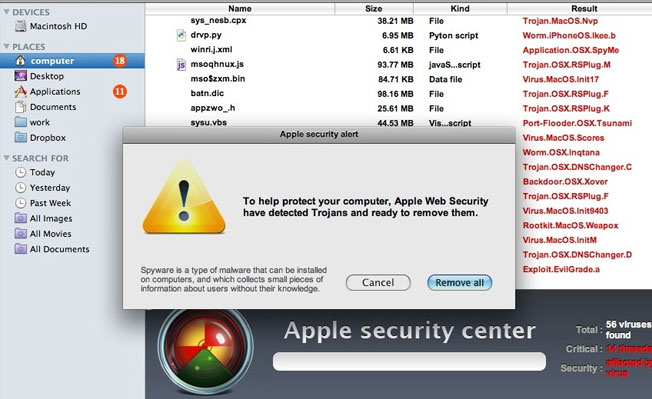Click the All Documents smart folder icon
This screenshot has height=399, width=652.
[x=20, y=249]
